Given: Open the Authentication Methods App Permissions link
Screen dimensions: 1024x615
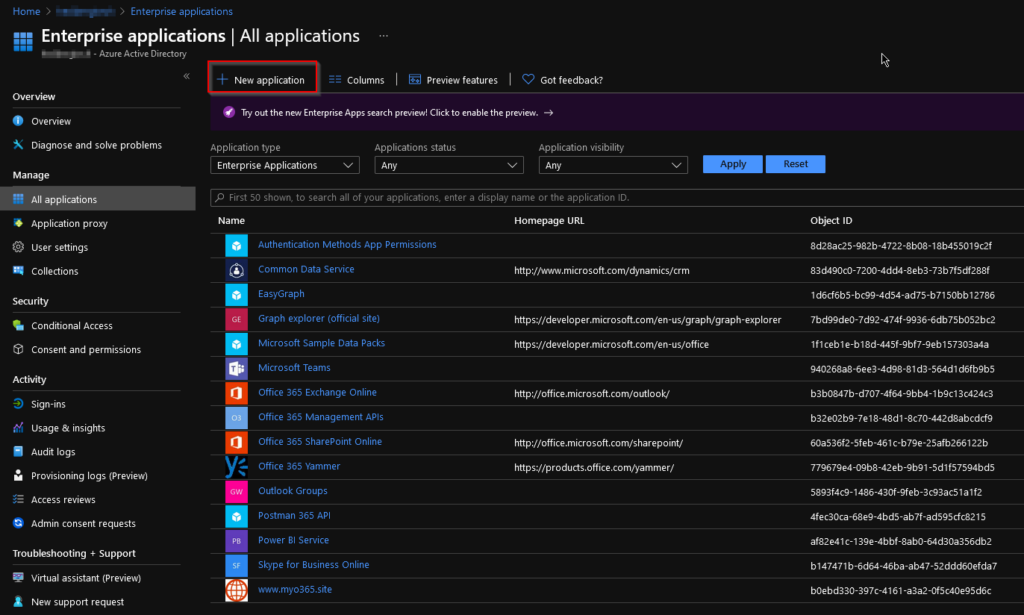Looking at the screenshot, I should (347, 244).
